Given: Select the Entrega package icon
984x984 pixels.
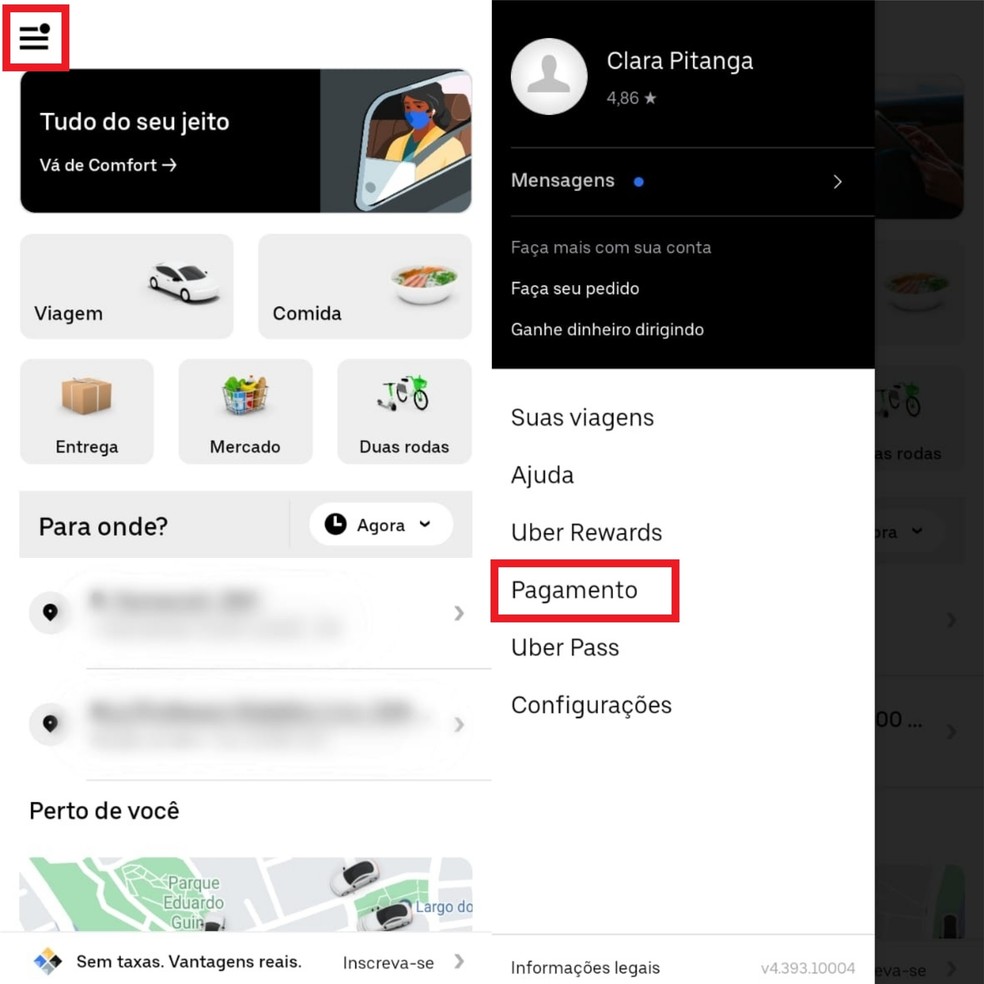Looking at the screenshot, I should 87,395.
